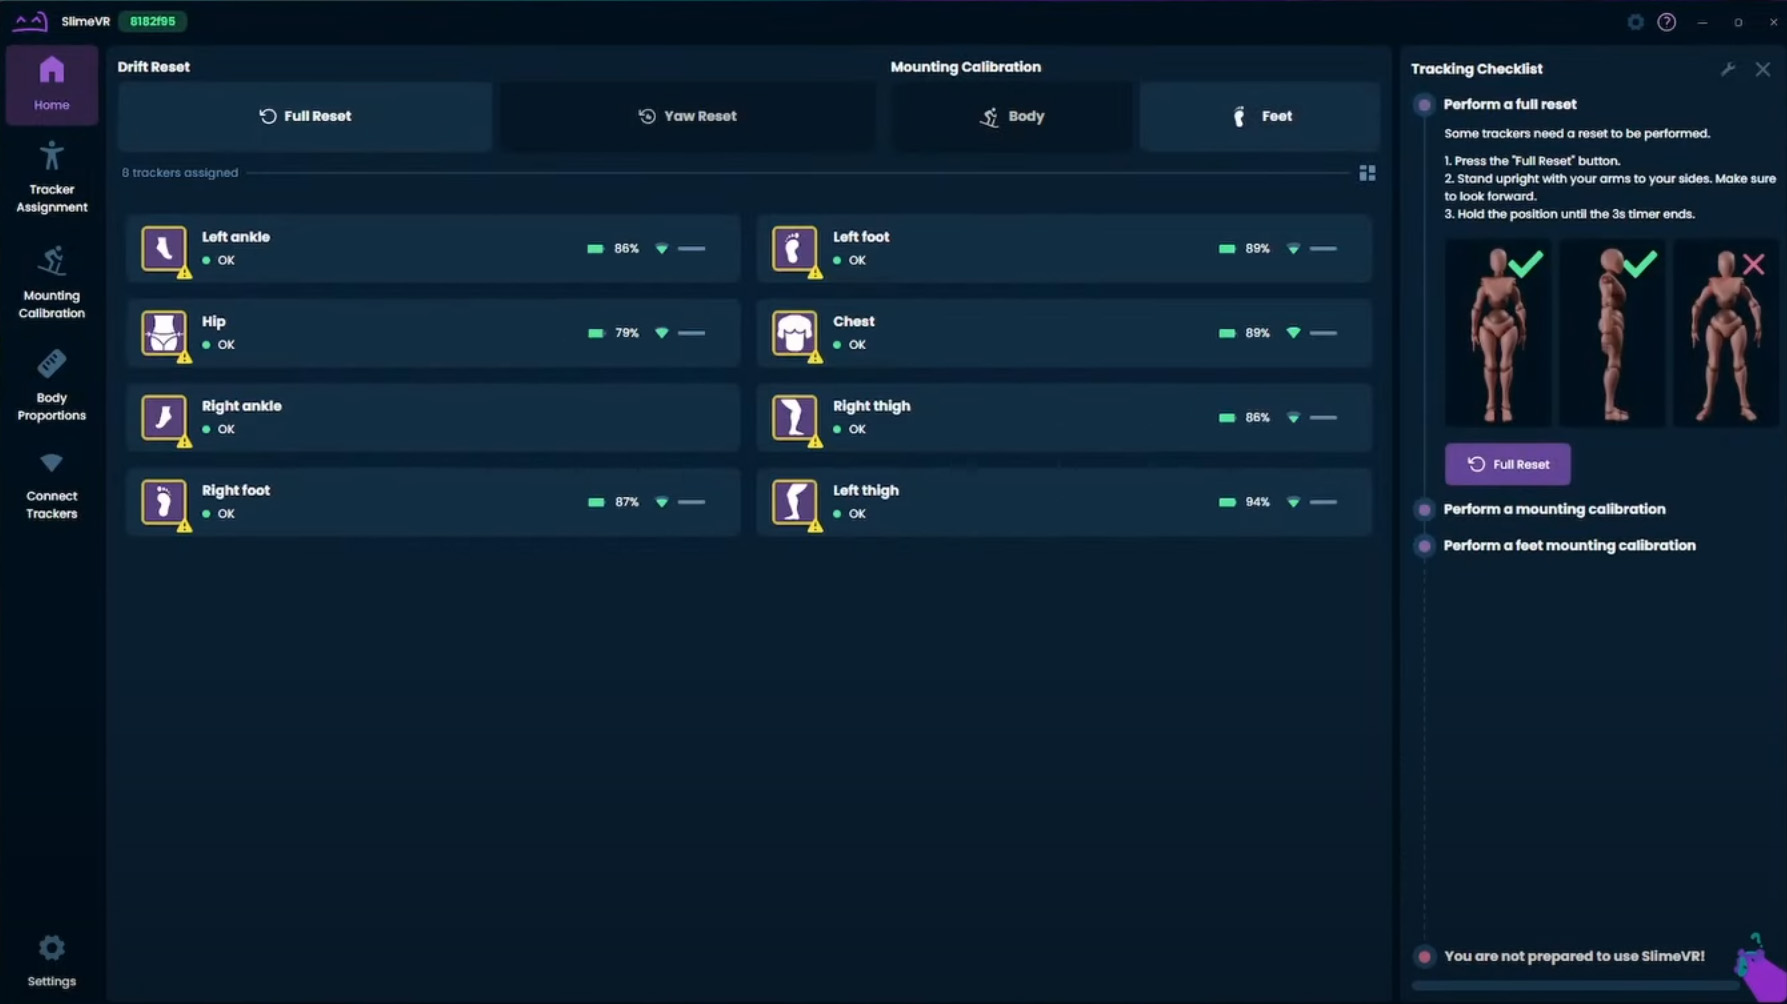Expand the 'Perform a mounting calibration' step
The height and width of the screenshot is (1004, 1787).
point(1554,509)
